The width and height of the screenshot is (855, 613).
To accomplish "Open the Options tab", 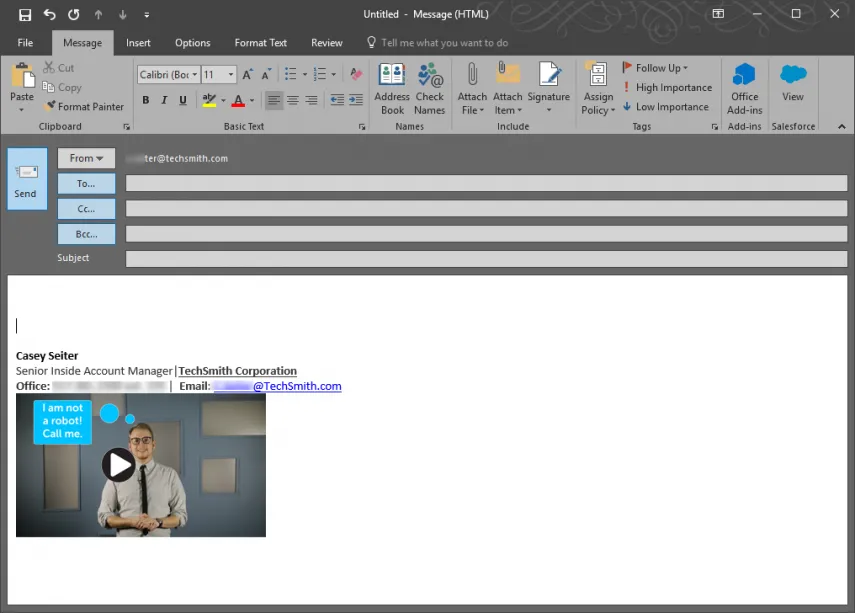I will click(x=192, y=43).
